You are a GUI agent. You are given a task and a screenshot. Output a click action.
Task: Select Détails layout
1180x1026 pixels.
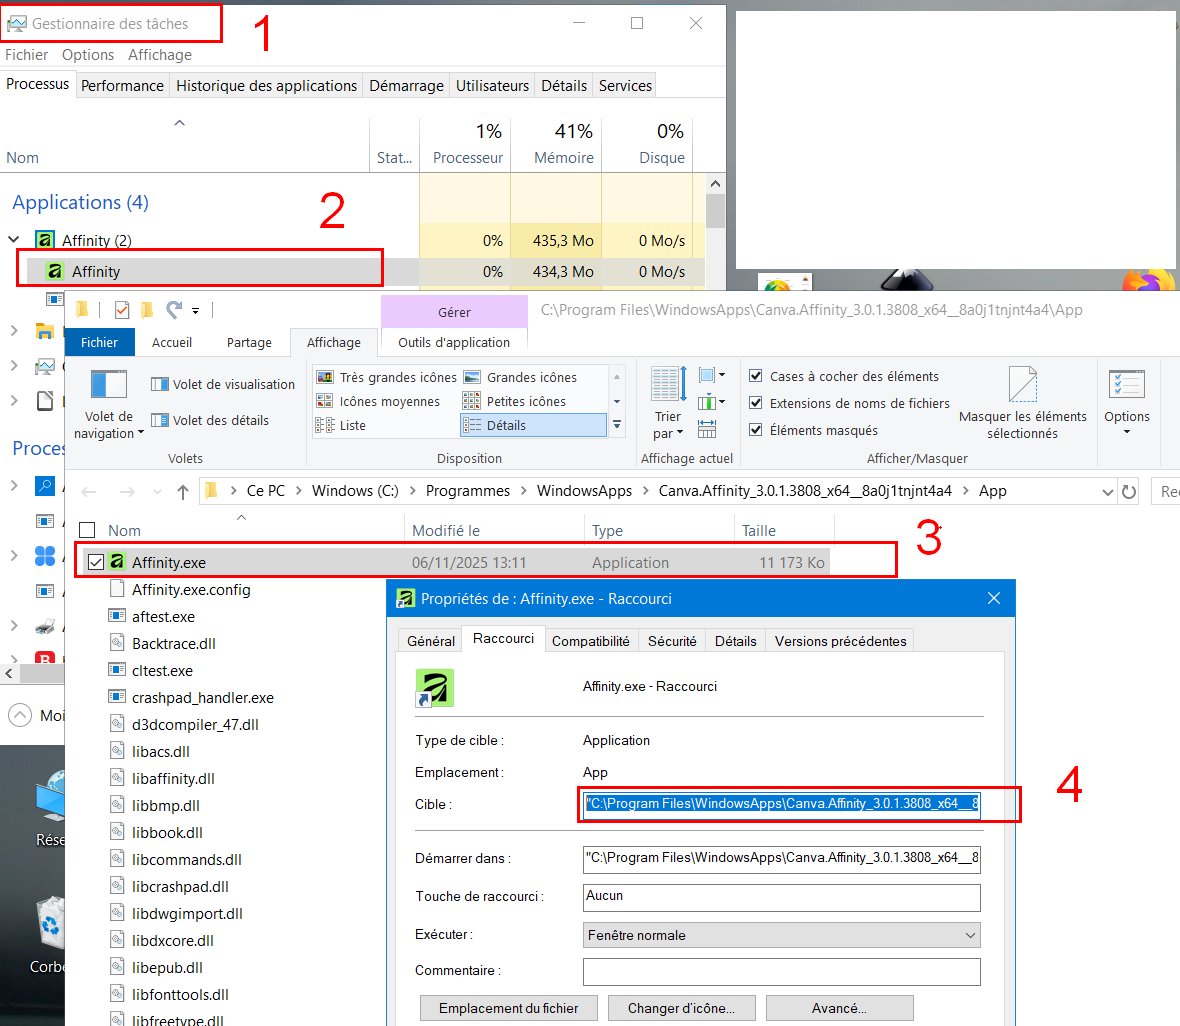pyautogui.click(x=533, y=425)
